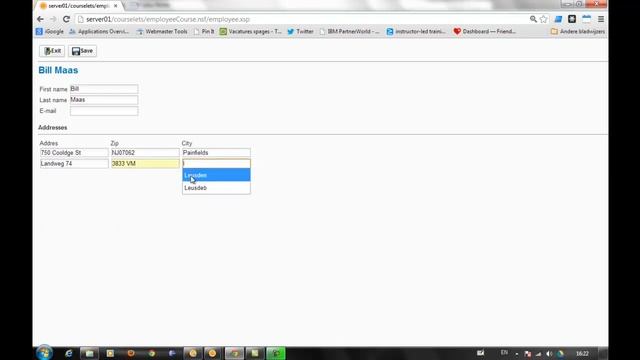Click the browser back arrow
The image size is (640, 360).
pyautogui.click(x=40, y=19)
